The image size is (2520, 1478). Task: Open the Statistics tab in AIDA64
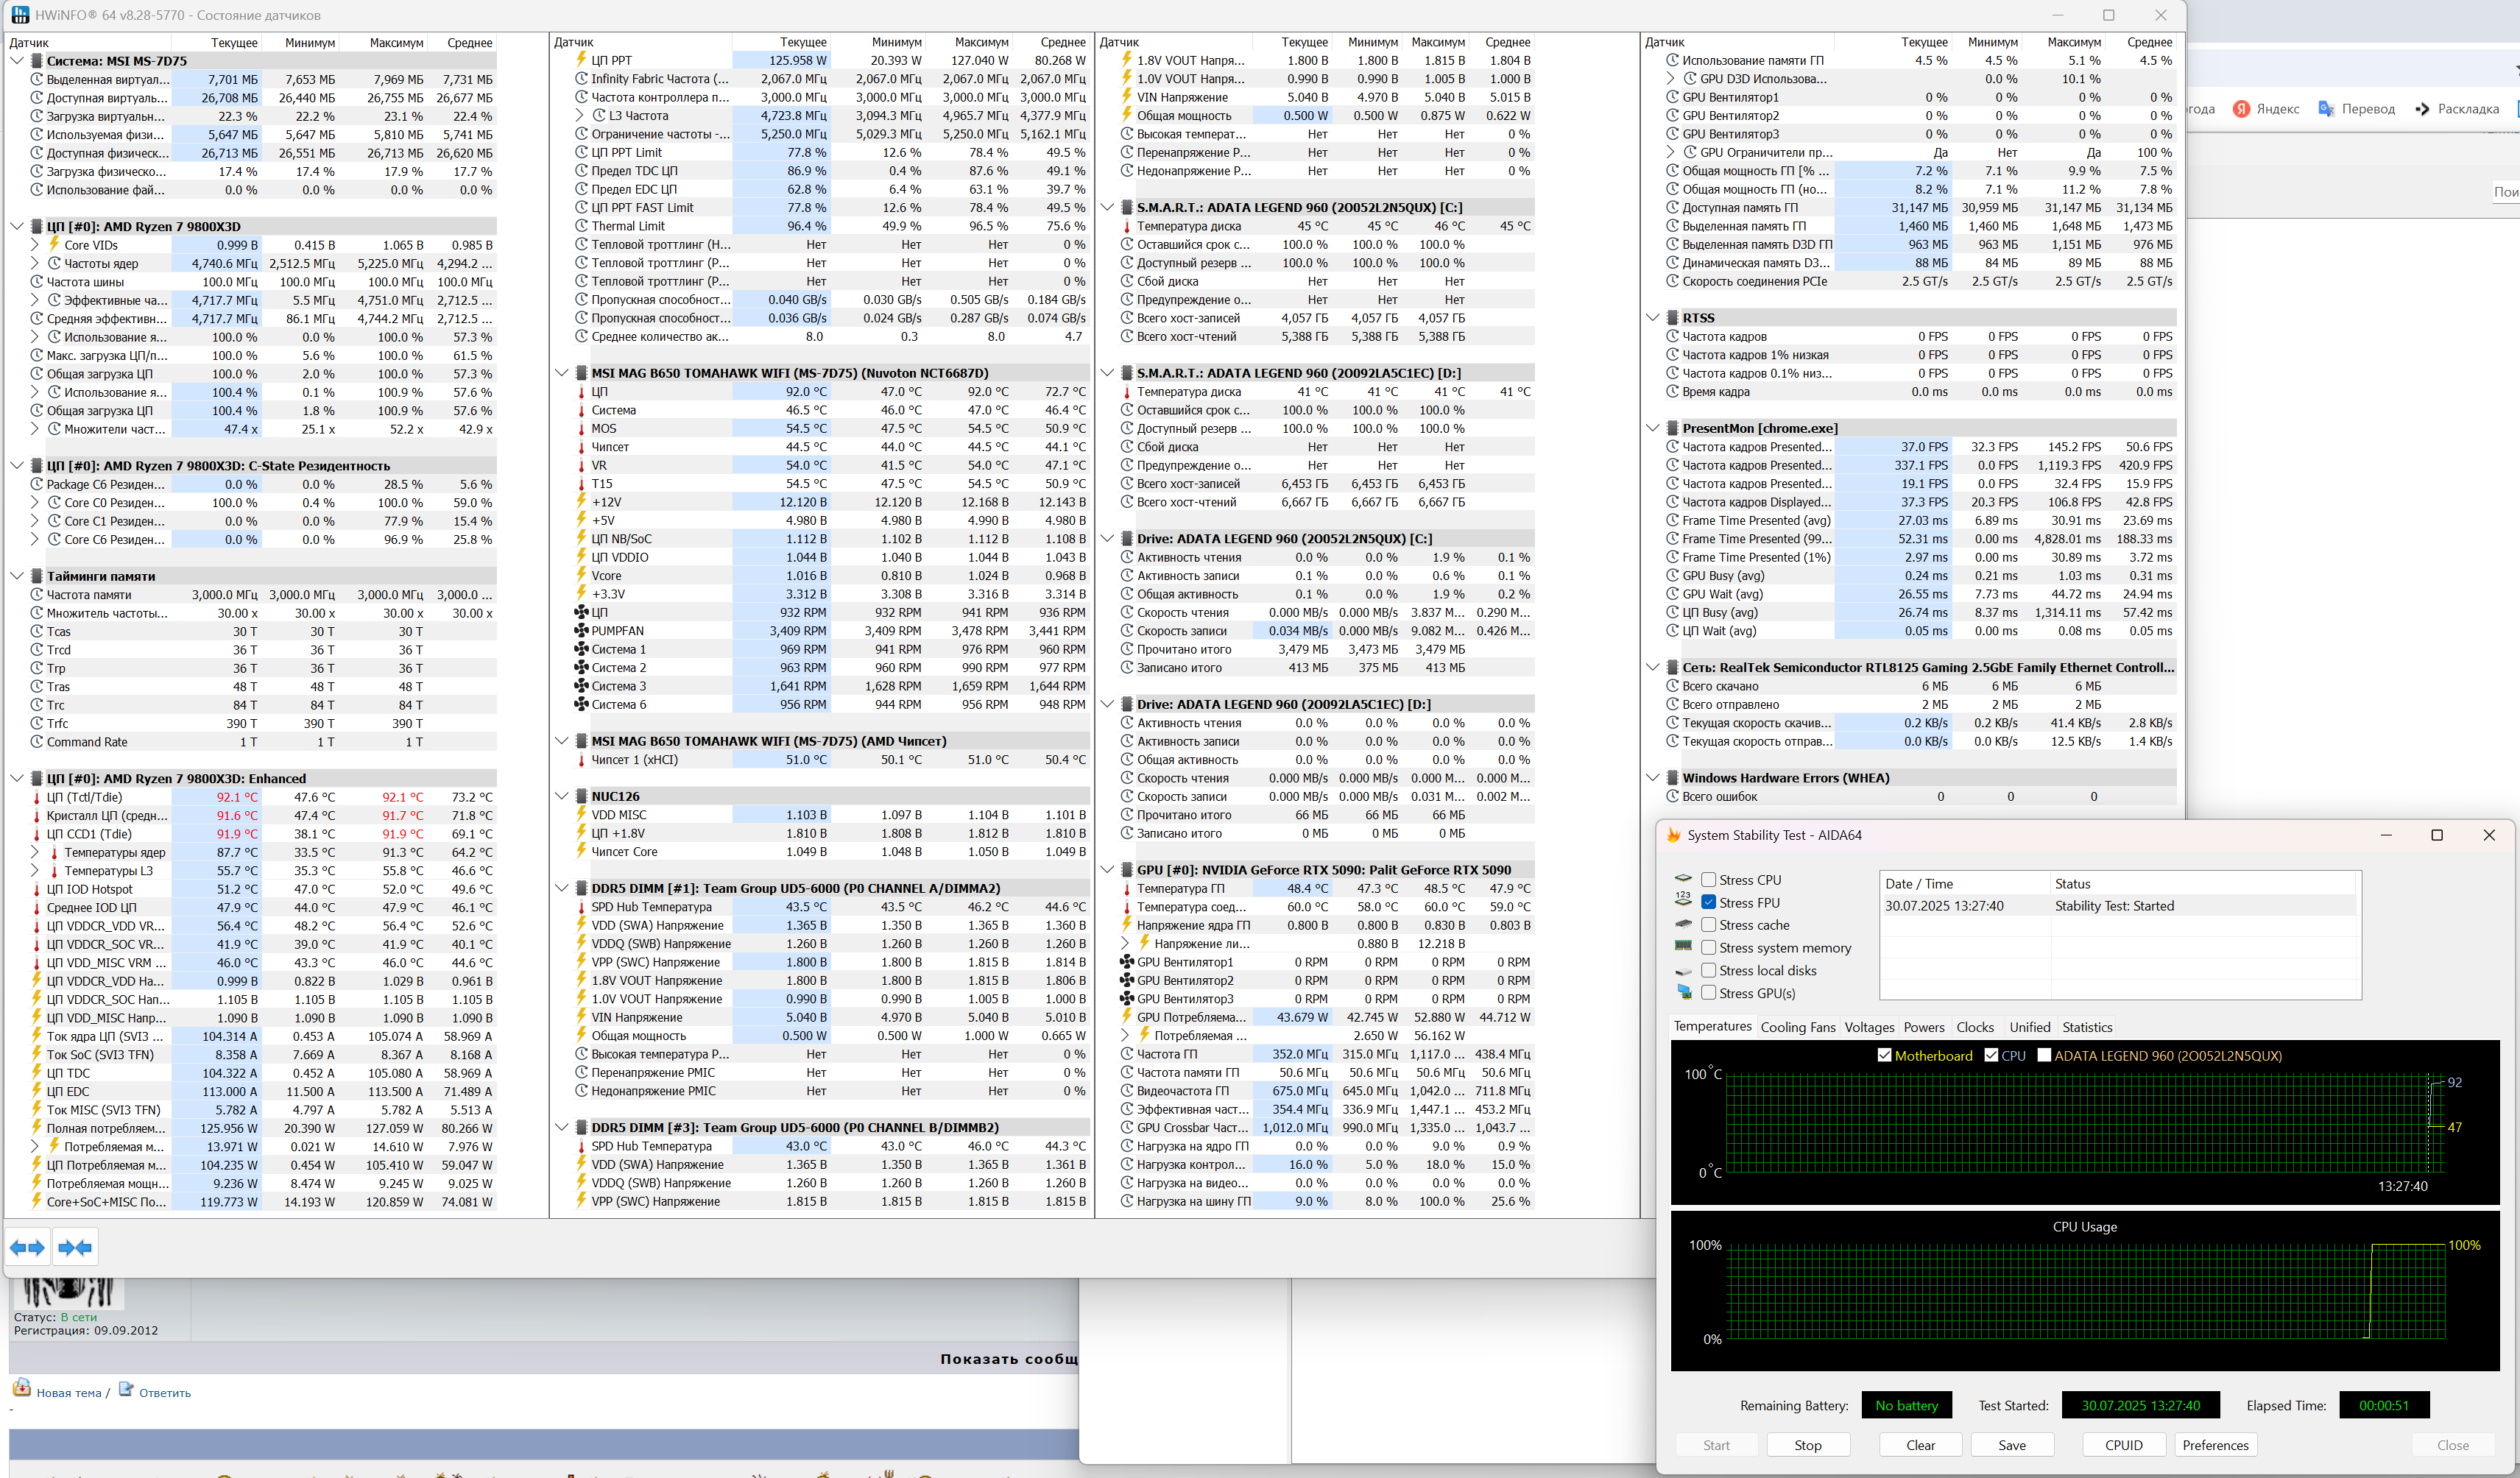click(x=2086, y=1027)
